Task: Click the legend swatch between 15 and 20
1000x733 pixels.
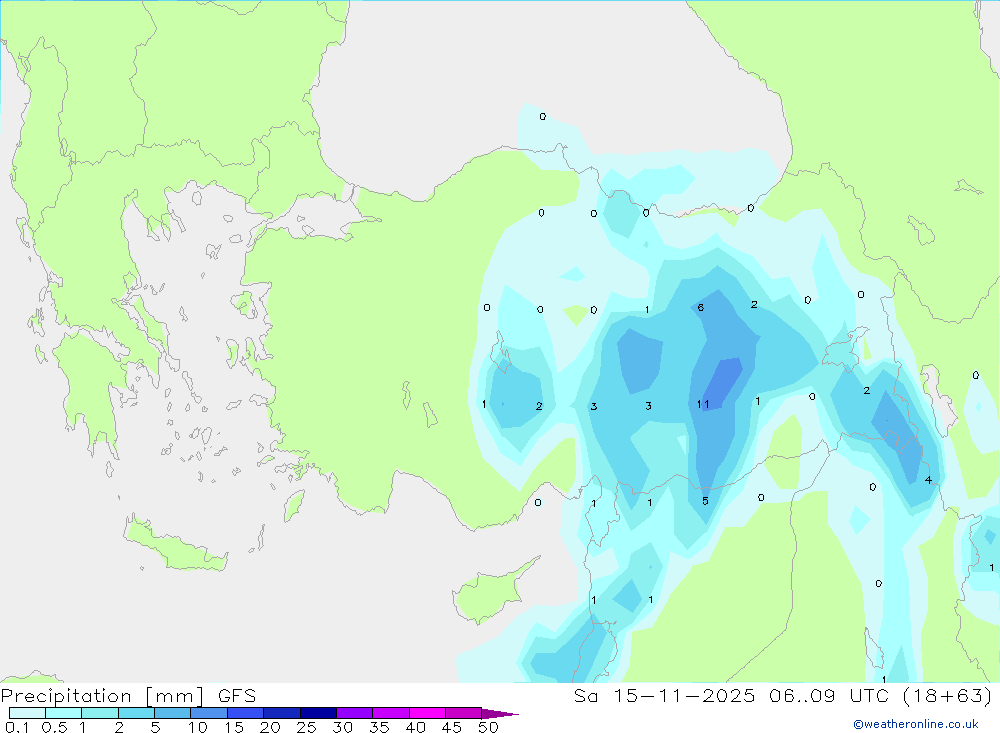Action: [x=245, y=713]
